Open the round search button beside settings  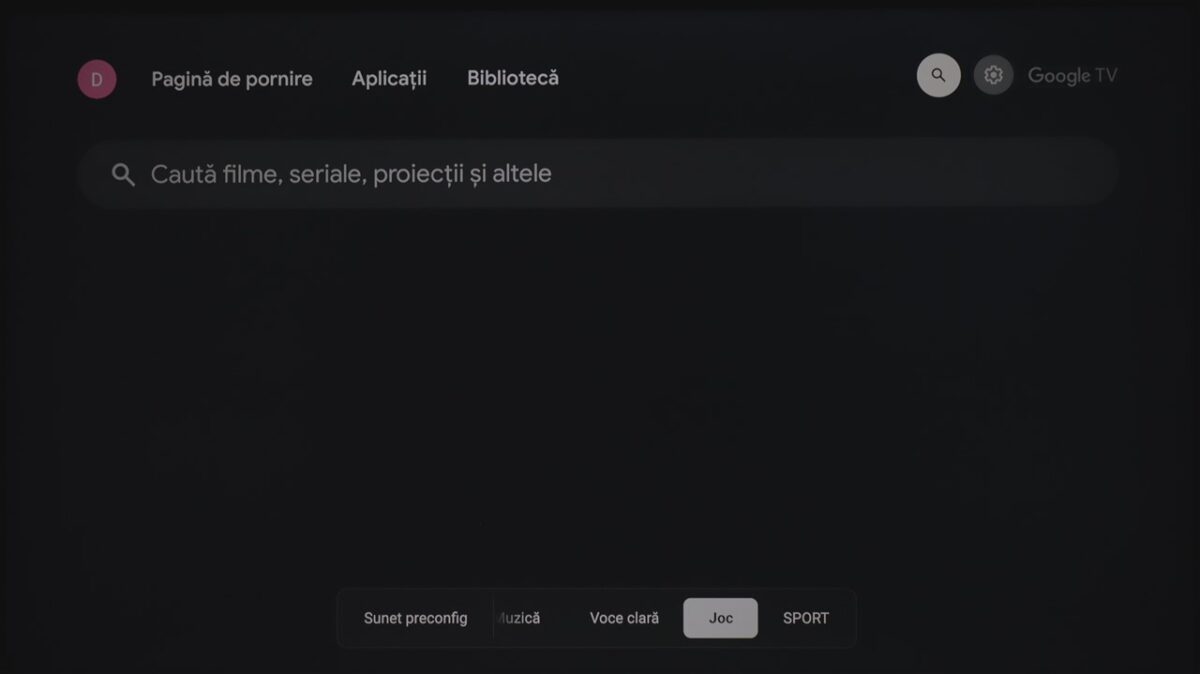pyautogui.click(x=938, y=75)
